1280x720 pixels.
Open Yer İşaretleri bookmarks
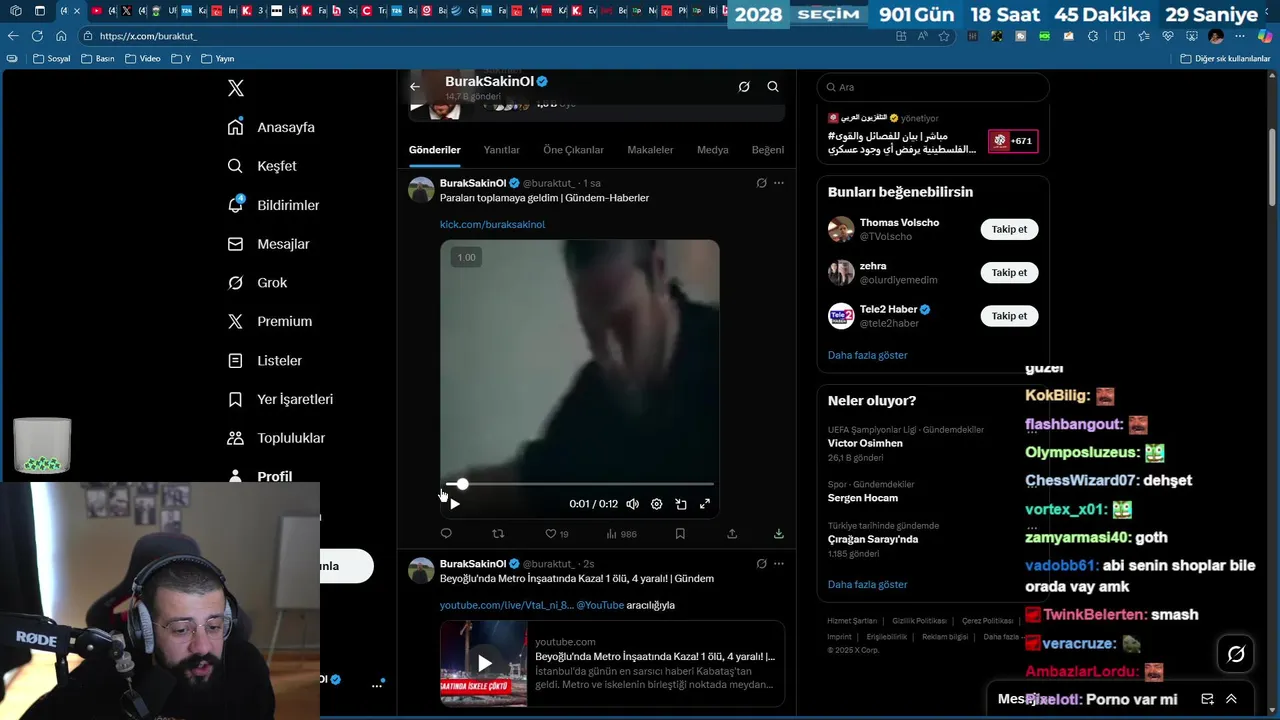pos(280,399)
